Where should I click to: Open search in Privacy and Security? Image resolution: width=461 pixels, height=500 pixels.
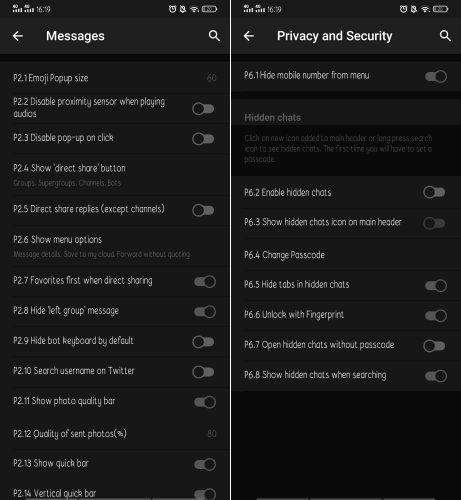click(445, 36)
